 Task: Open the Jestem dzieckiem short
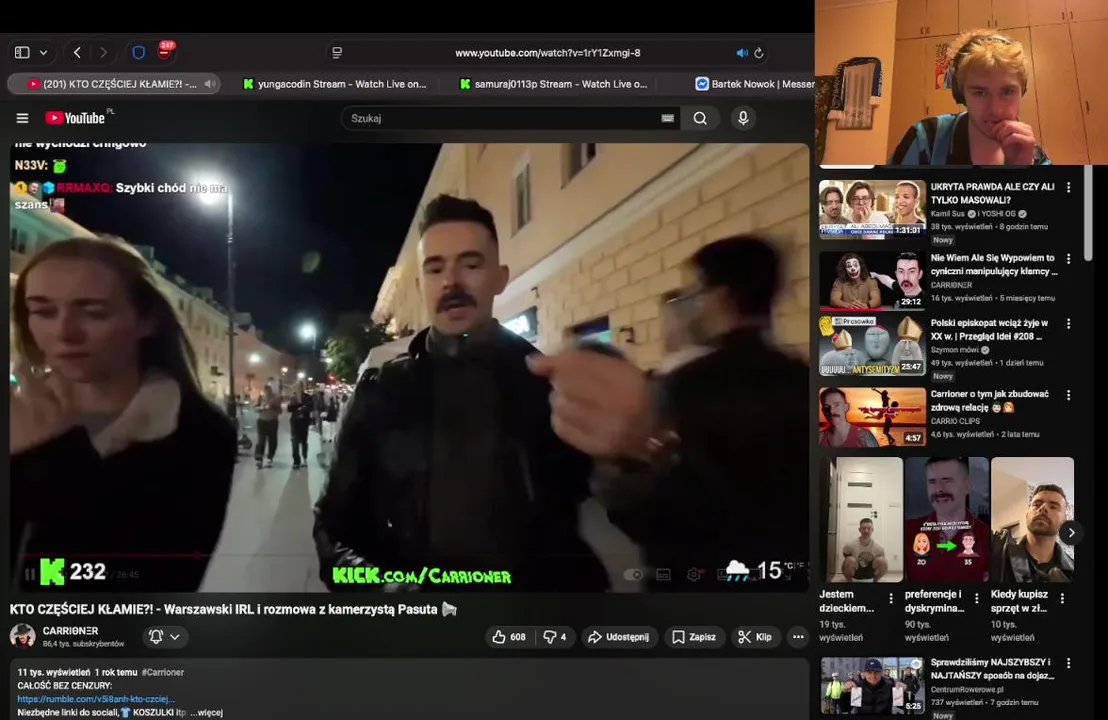coord(861,519)
